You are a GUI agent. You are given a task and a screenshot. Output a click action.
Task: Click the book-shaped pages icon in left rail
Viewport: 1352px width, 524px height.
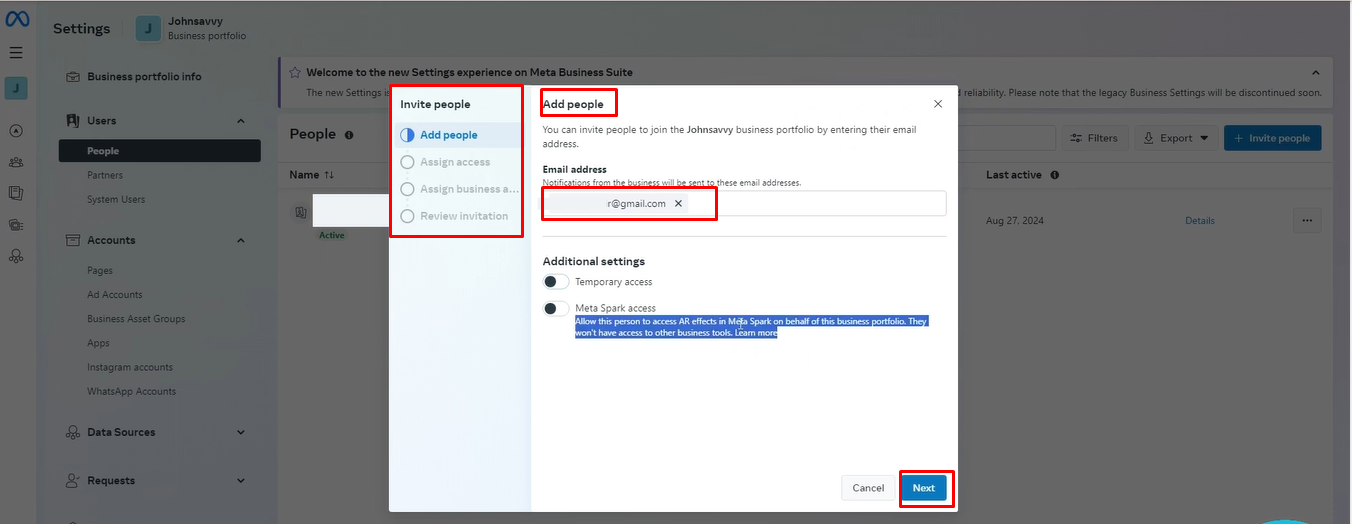[x=16, y=193]
